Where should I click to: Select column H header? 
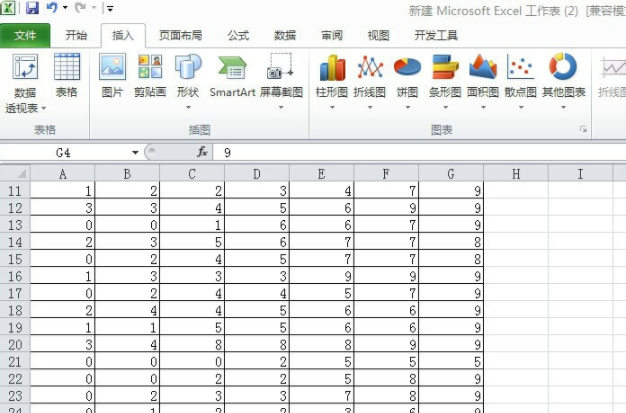click(516, 174)
